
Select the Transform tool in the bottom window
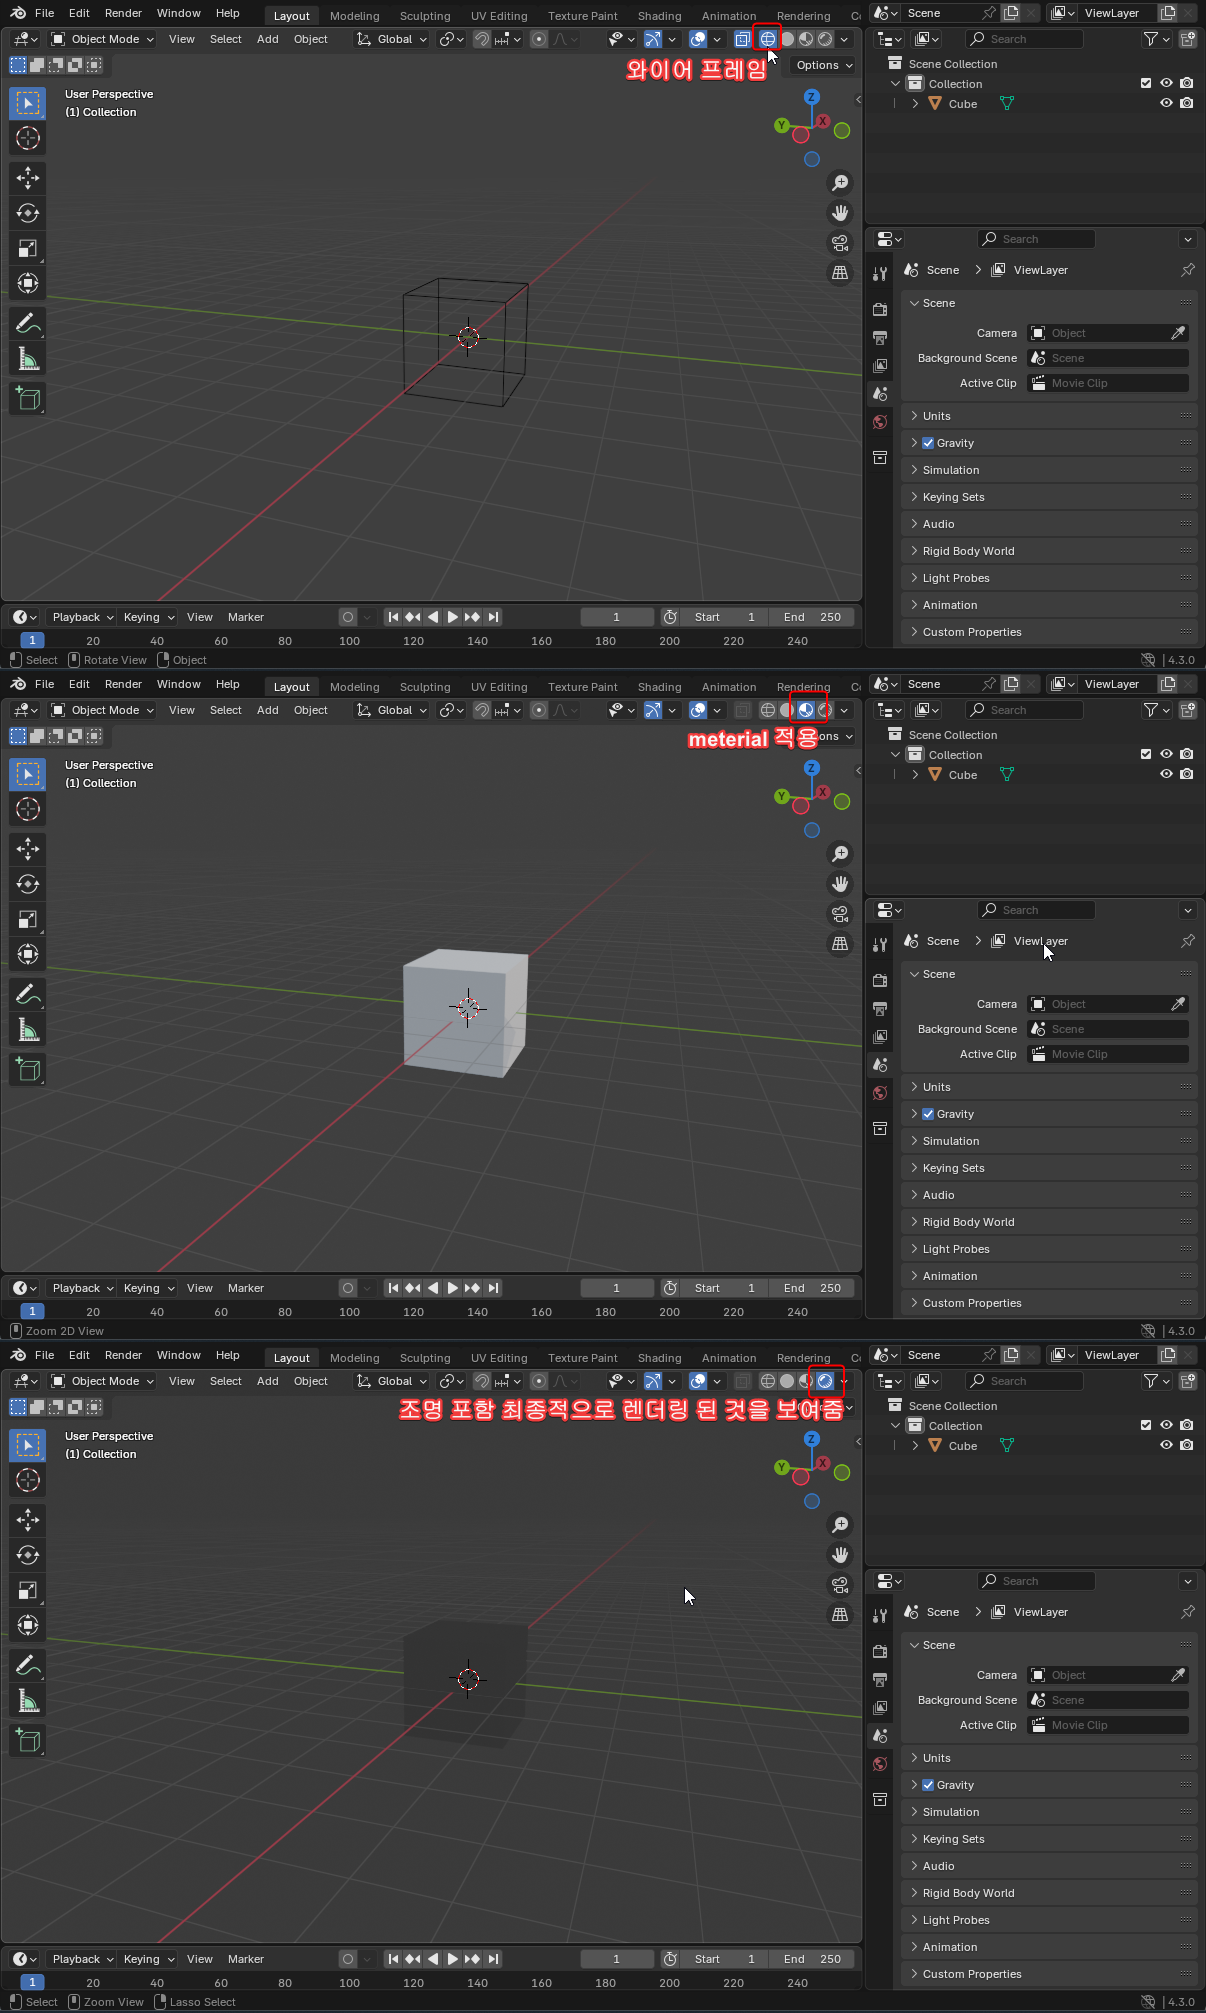tap(28, 1625)
